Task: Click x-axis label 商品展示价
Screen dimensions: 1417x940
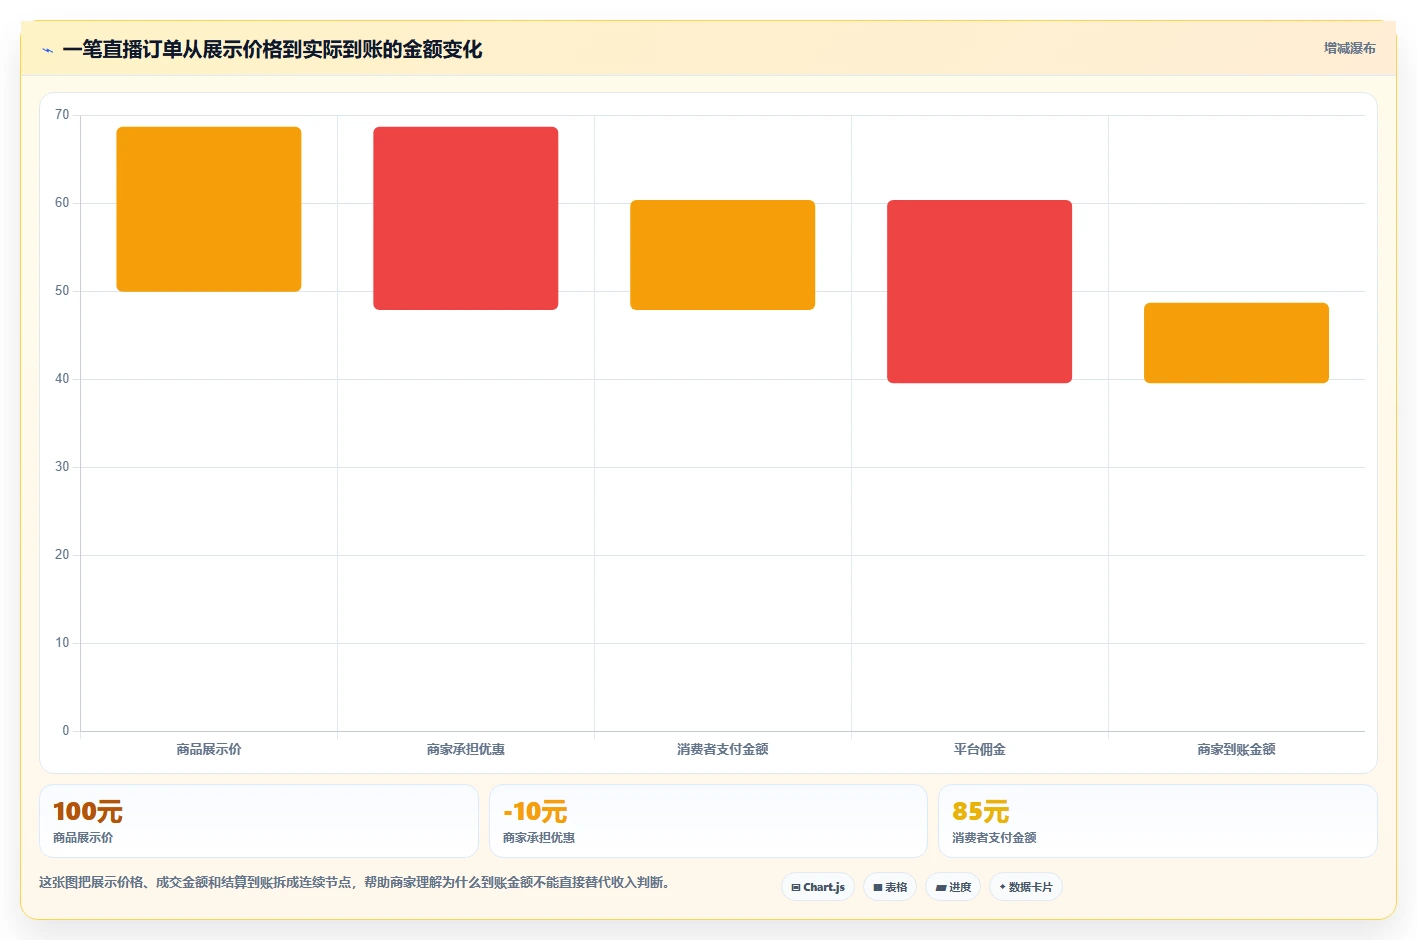Action: tap(209, 749)
